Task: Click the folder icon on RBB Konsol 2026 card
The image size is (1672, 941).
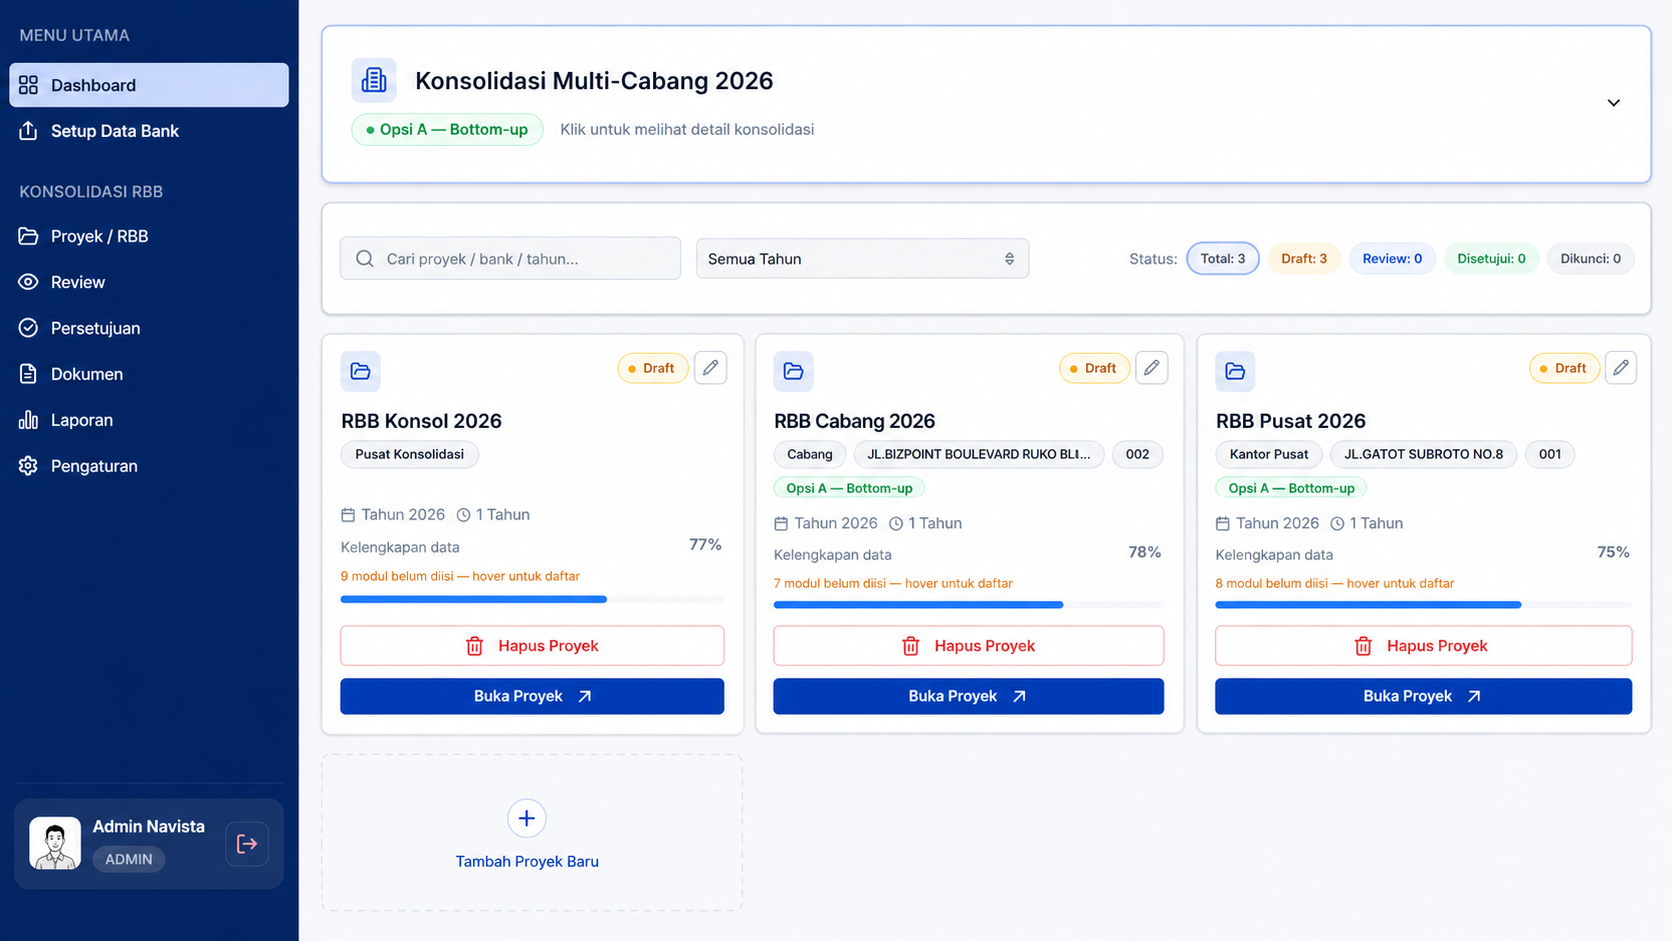Action: pyautogui.click(x=361, y=371)
